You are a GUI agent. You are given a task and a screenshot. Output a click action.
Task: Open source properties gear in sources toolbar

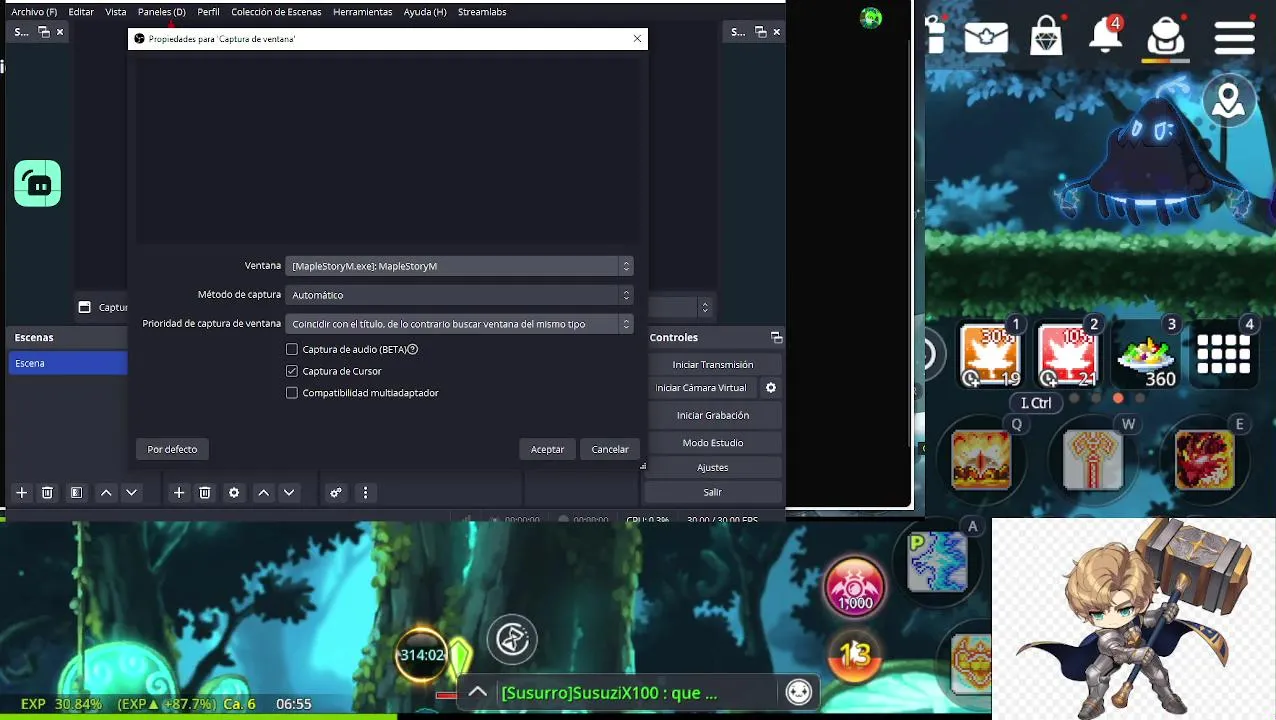234,493
